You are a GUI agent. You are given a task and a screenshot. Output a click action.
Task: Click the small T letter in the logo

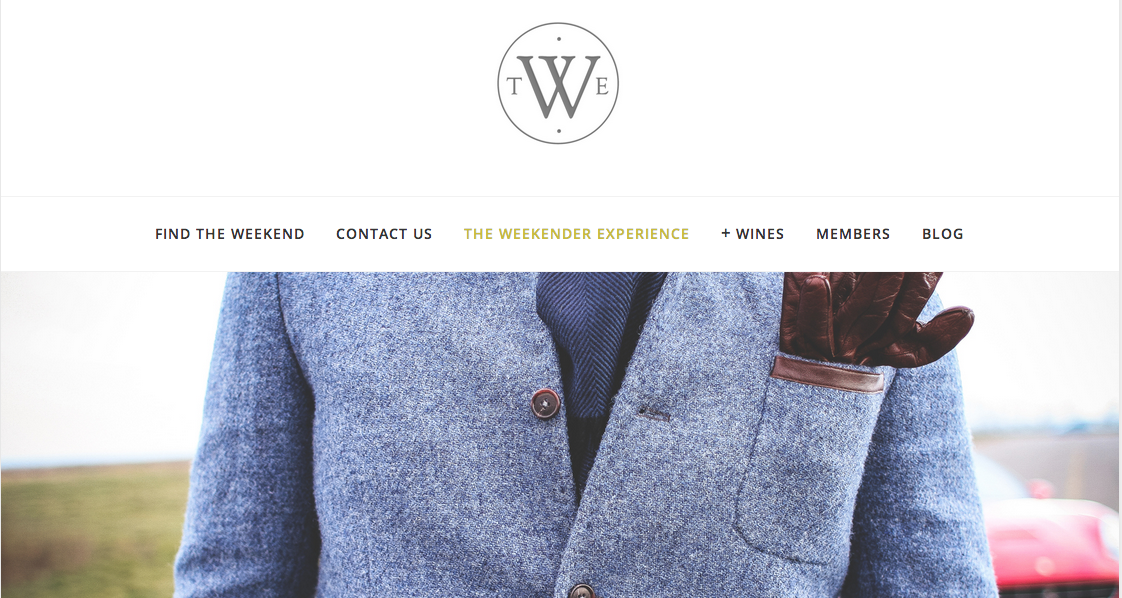click(513, 87)
